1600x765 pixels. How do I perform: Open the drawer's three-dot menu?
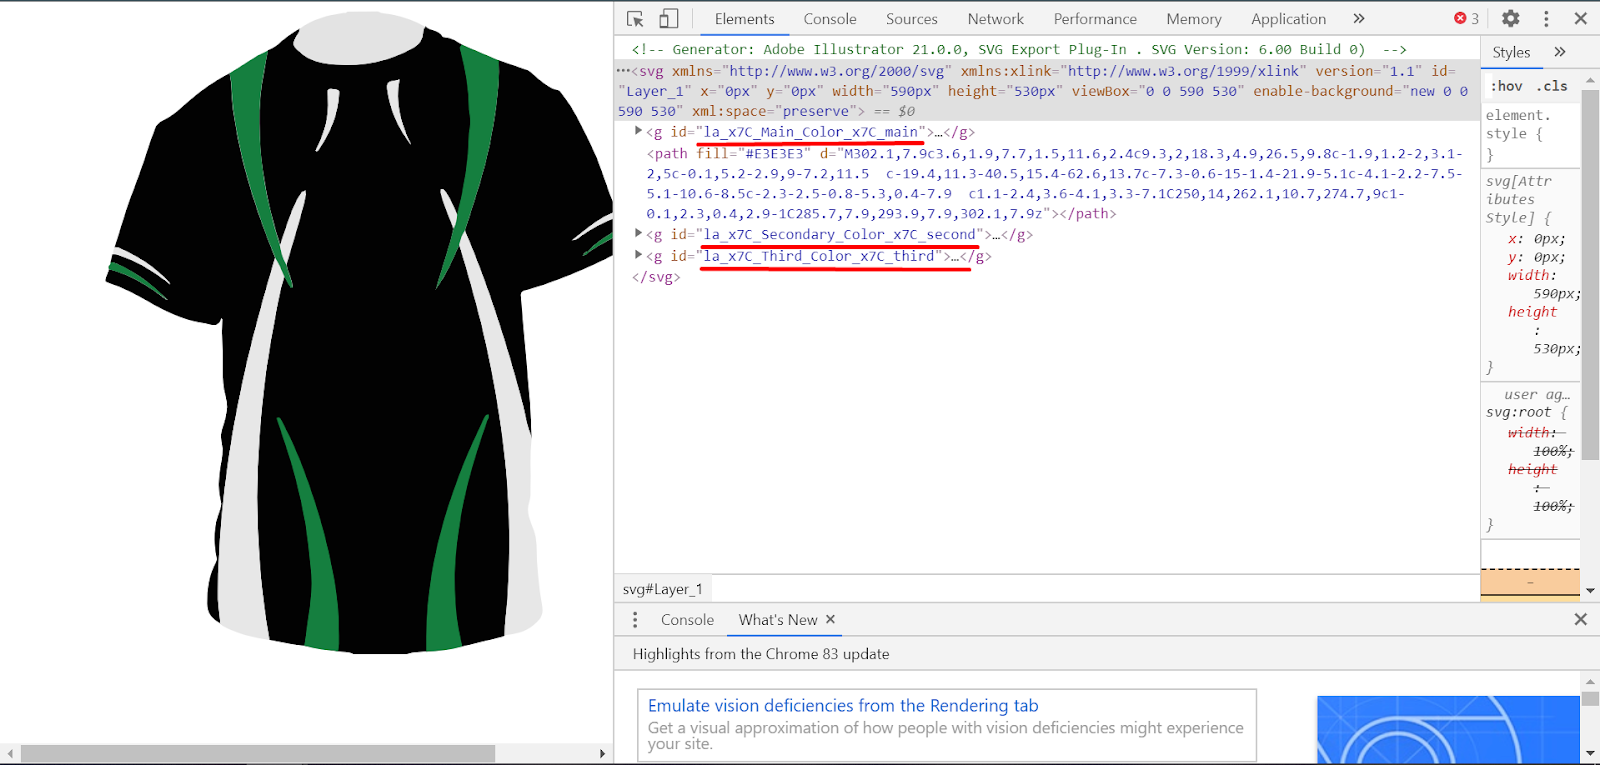635,620
